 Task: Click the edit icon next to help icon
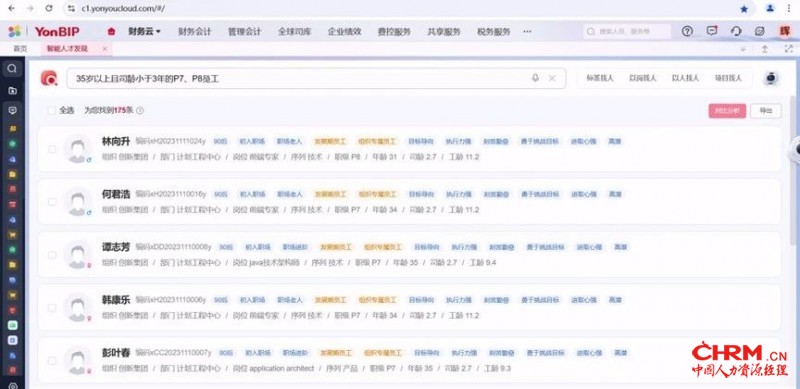tap(760, 31)
